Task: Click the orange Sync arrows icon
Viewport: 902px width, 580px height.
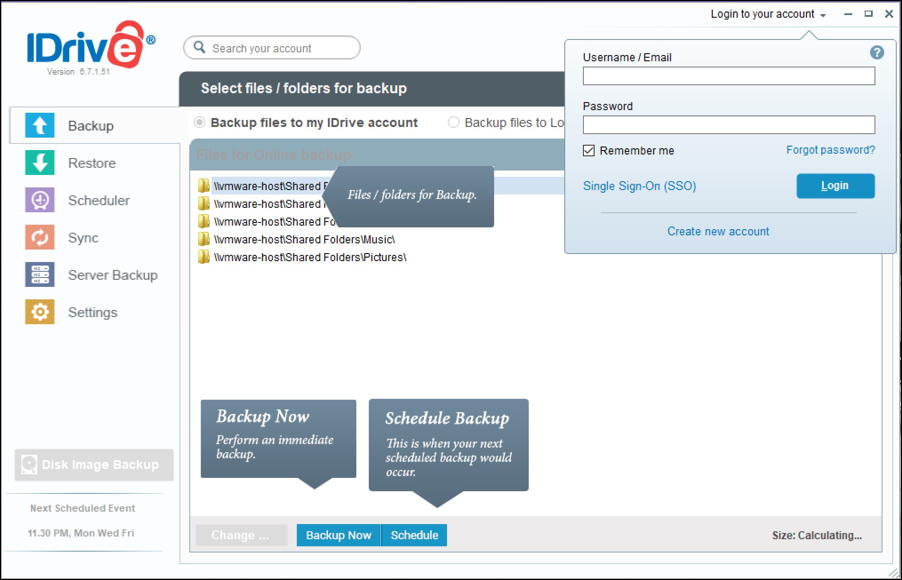Action: click(40, 238)
